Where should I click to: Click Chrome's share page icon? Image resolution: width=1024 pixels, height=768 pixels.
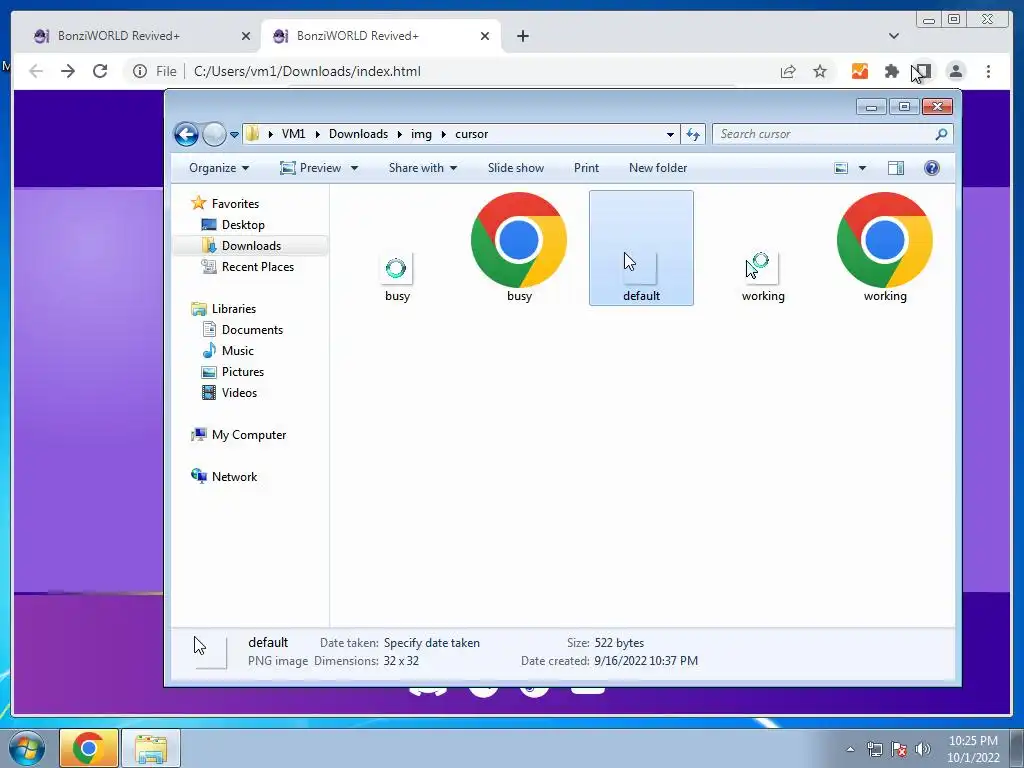788,71
